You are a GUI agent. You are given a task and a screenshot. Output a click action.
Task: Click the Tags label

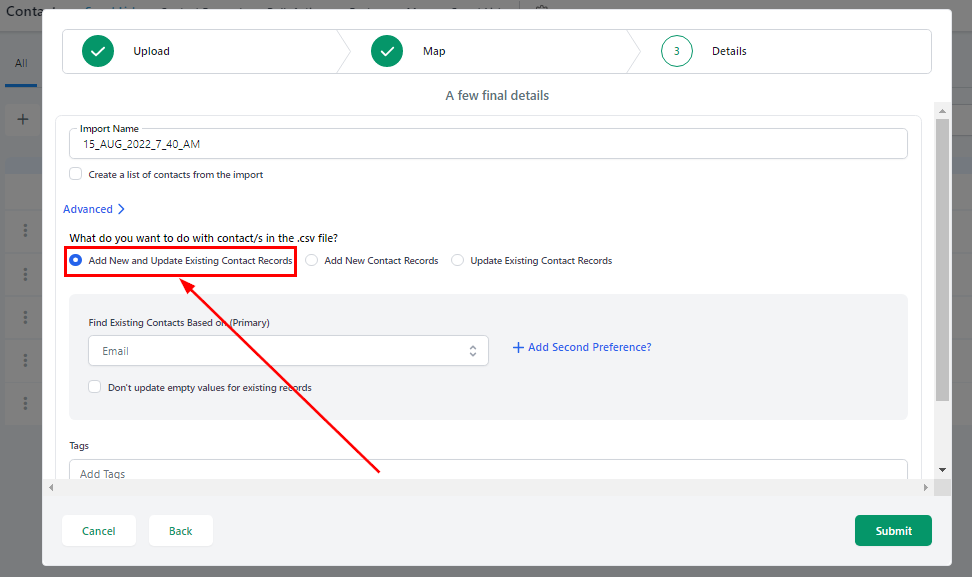pos(79,446)
